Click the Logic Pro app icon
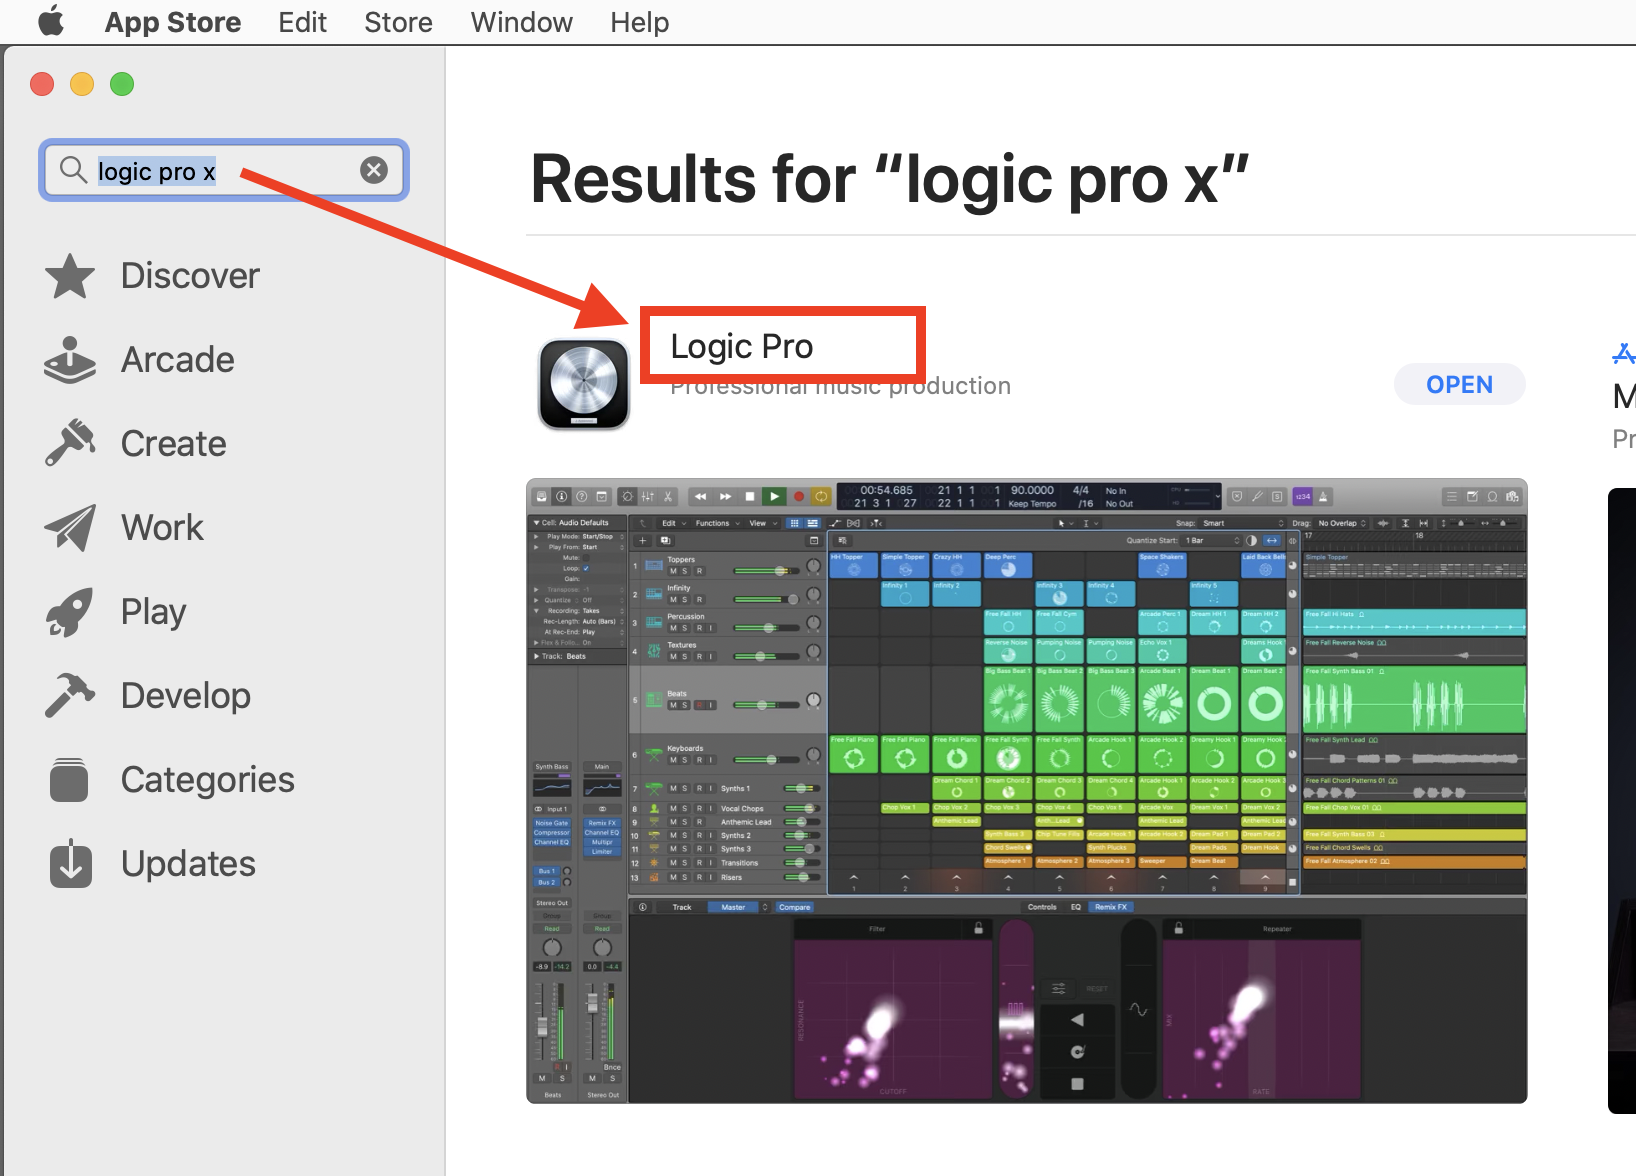 tap(584, 384)
